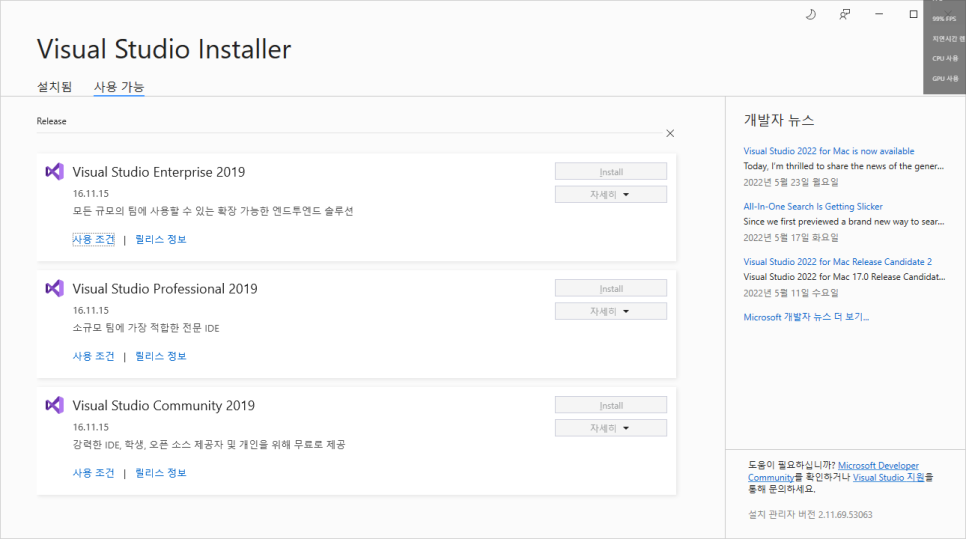
Task: Click Visual Studio Enterprise 2019 logo icon
Action: coord(54,171)
